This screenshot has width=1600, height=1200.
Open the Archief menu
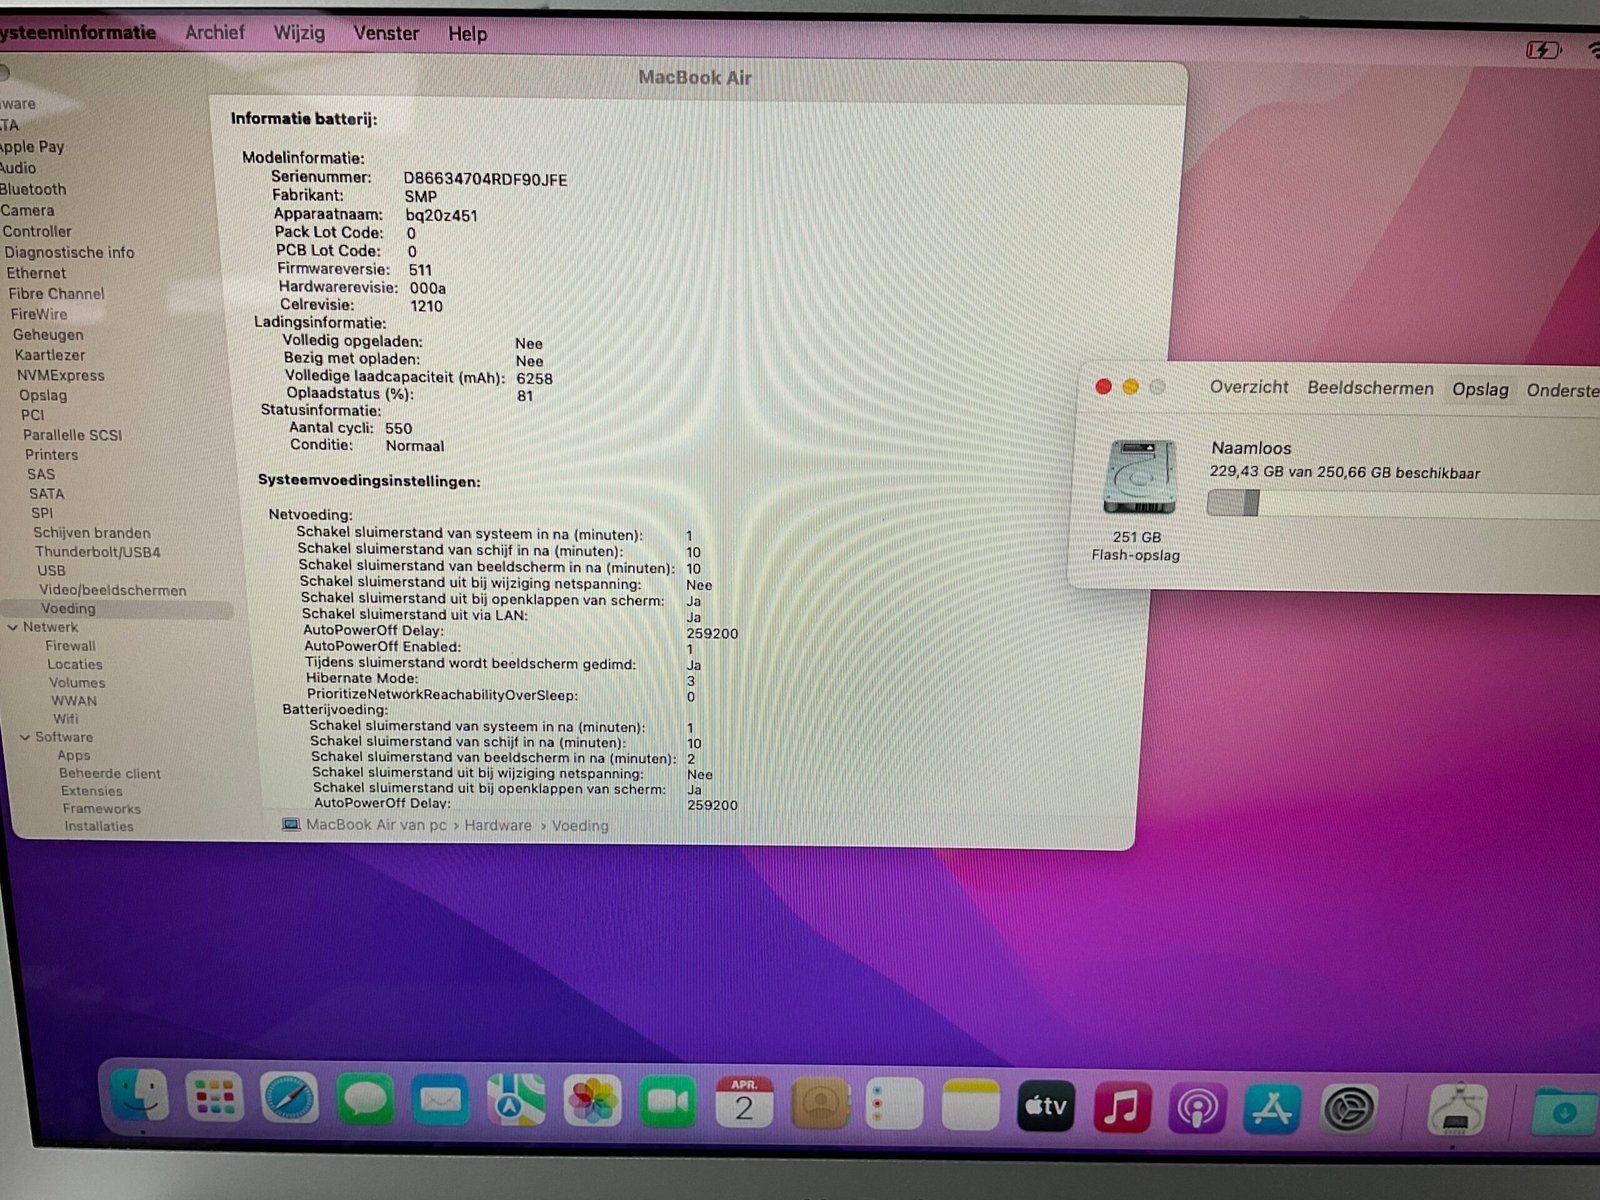pyautogui.click(x=214, y=32)
